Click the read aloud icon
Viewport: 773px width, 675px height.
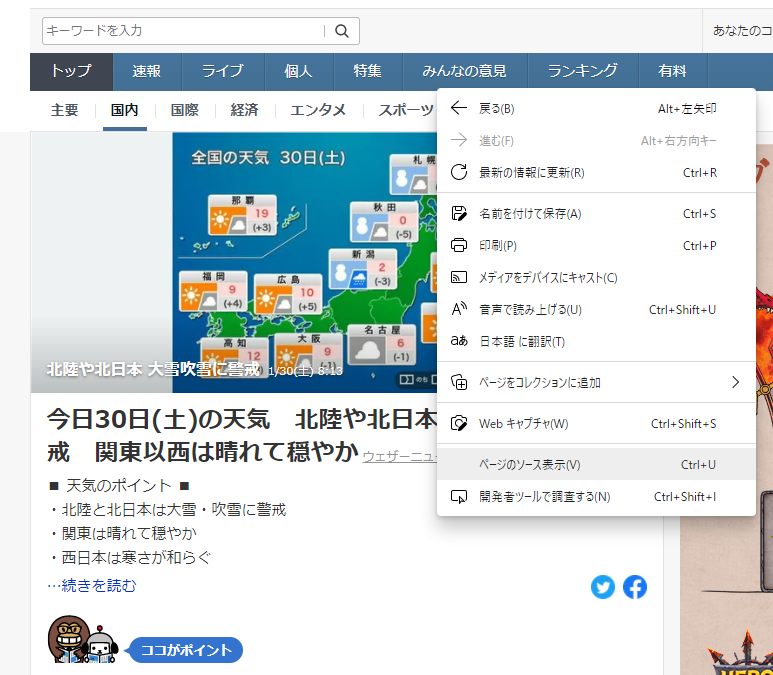point(459,309)
